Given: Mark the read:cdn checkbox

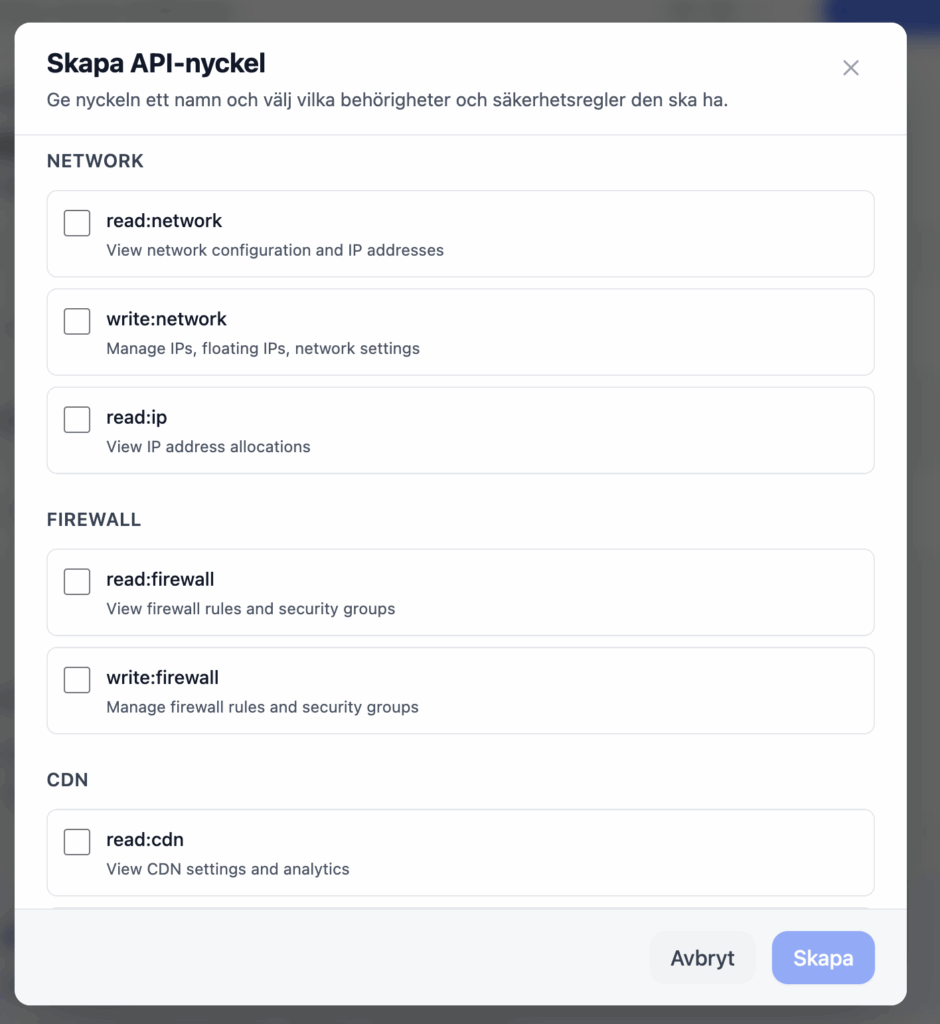Looking at the screenshot, I should pos(77,842).
